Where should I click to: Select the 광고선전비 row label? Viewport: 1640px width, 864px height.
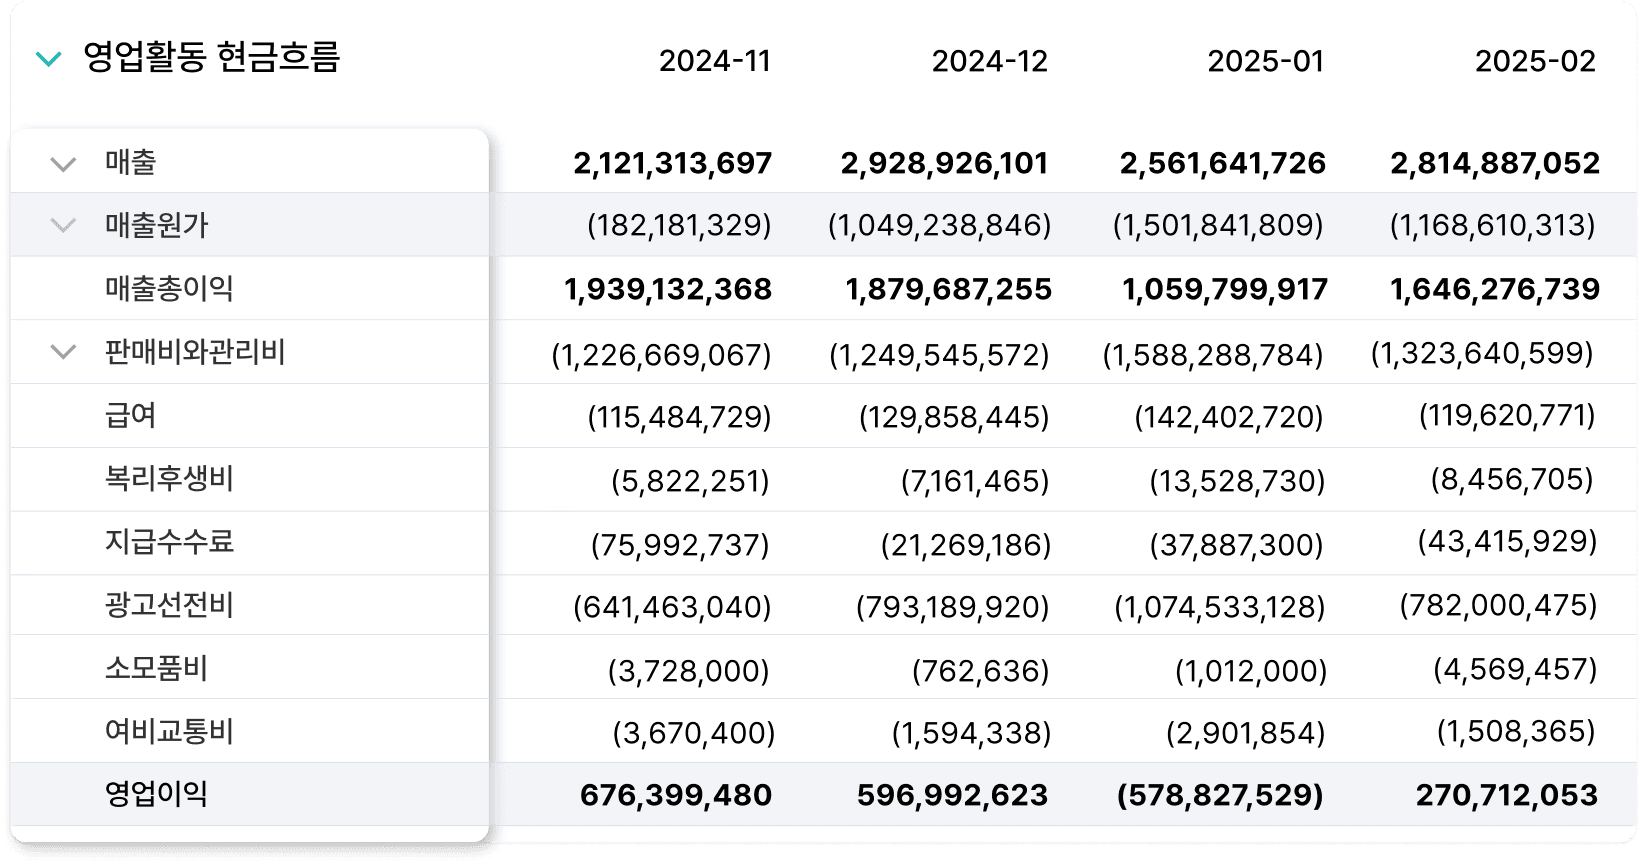[x=169, y=605]
